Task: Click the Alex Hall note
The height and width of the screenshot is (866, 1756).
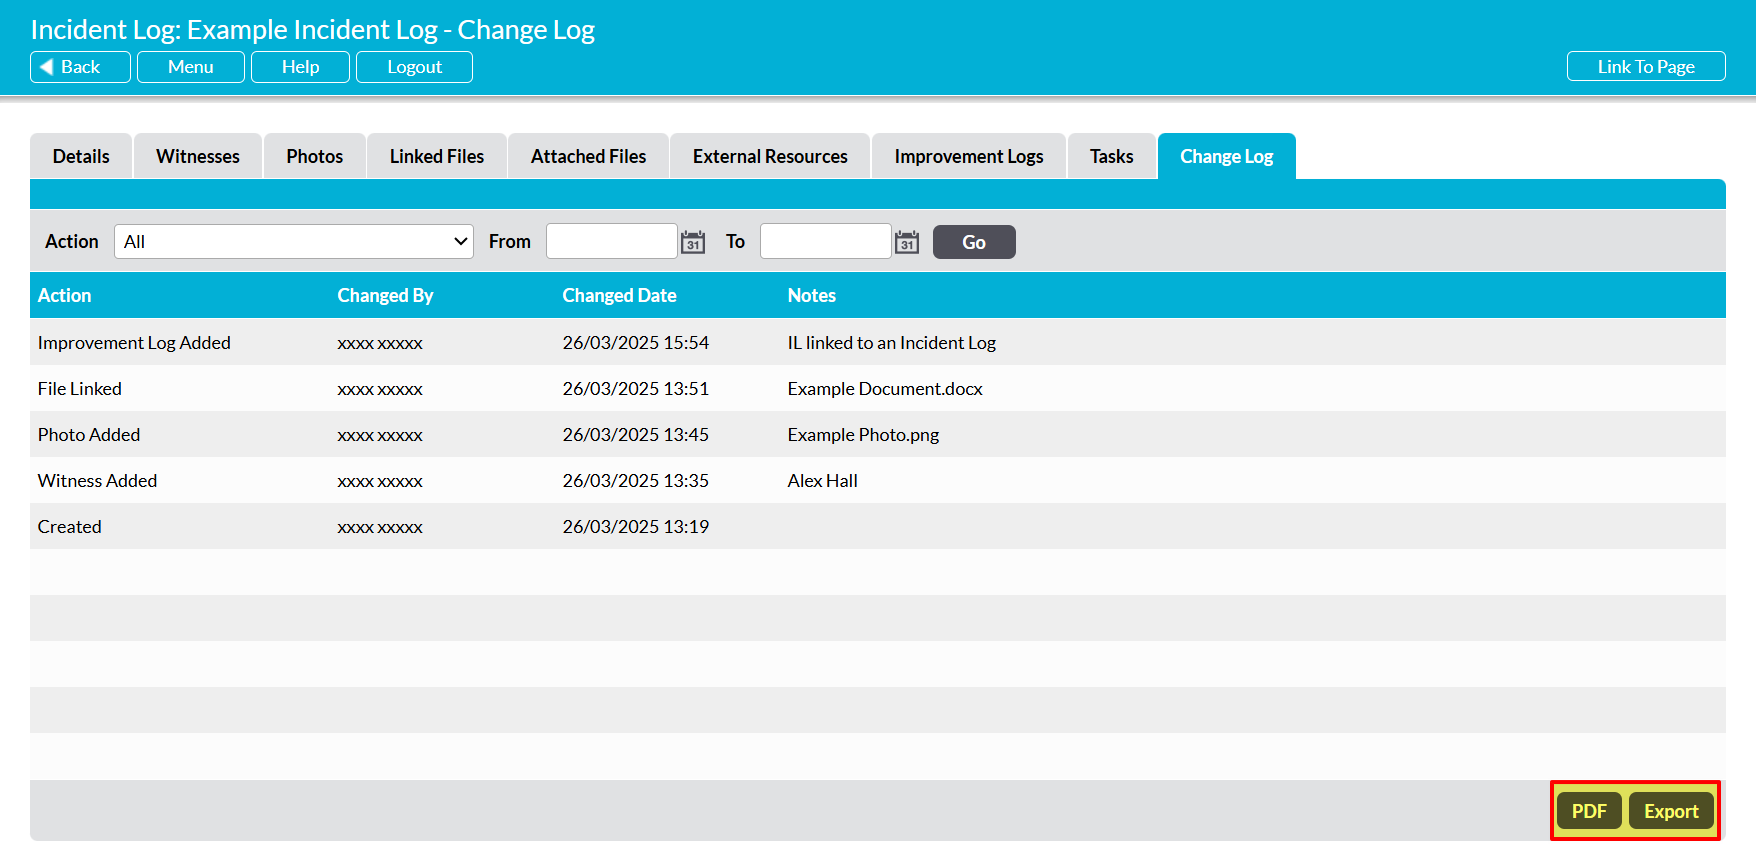Action: click(x=822, y=480)
